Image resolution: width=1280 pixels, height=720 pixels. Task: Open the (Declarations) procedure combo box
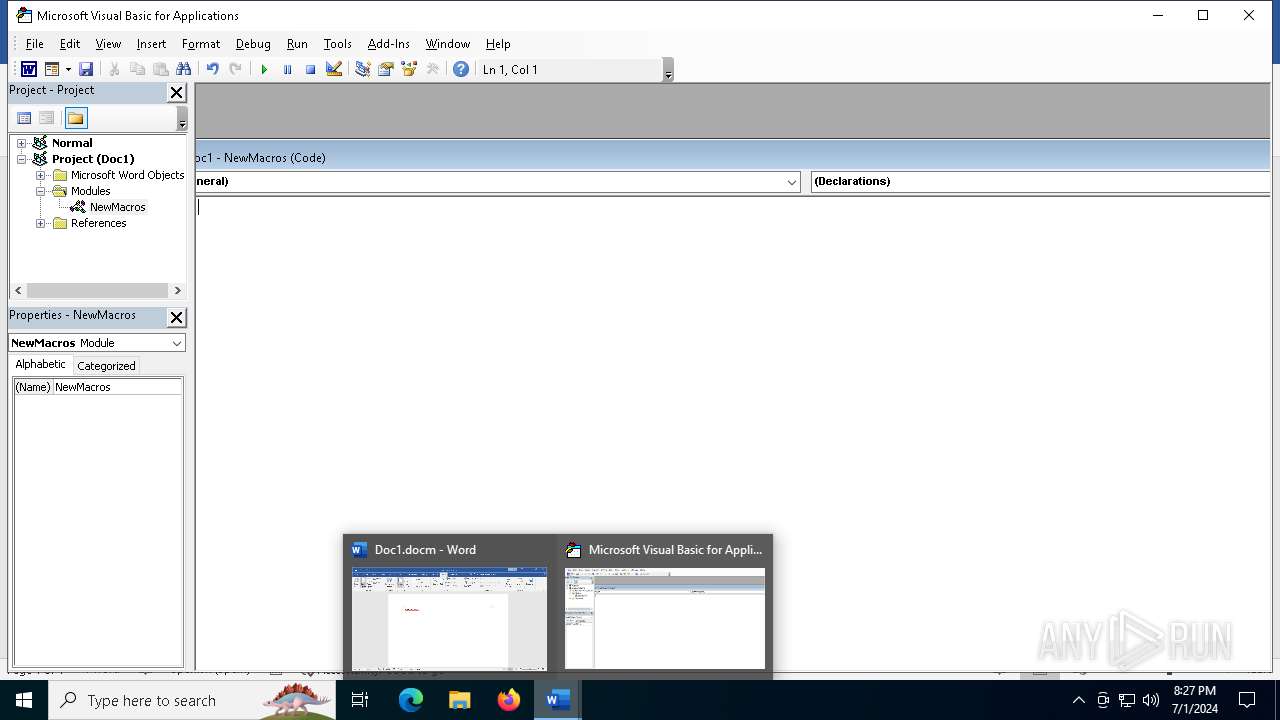pos(1040,181)
